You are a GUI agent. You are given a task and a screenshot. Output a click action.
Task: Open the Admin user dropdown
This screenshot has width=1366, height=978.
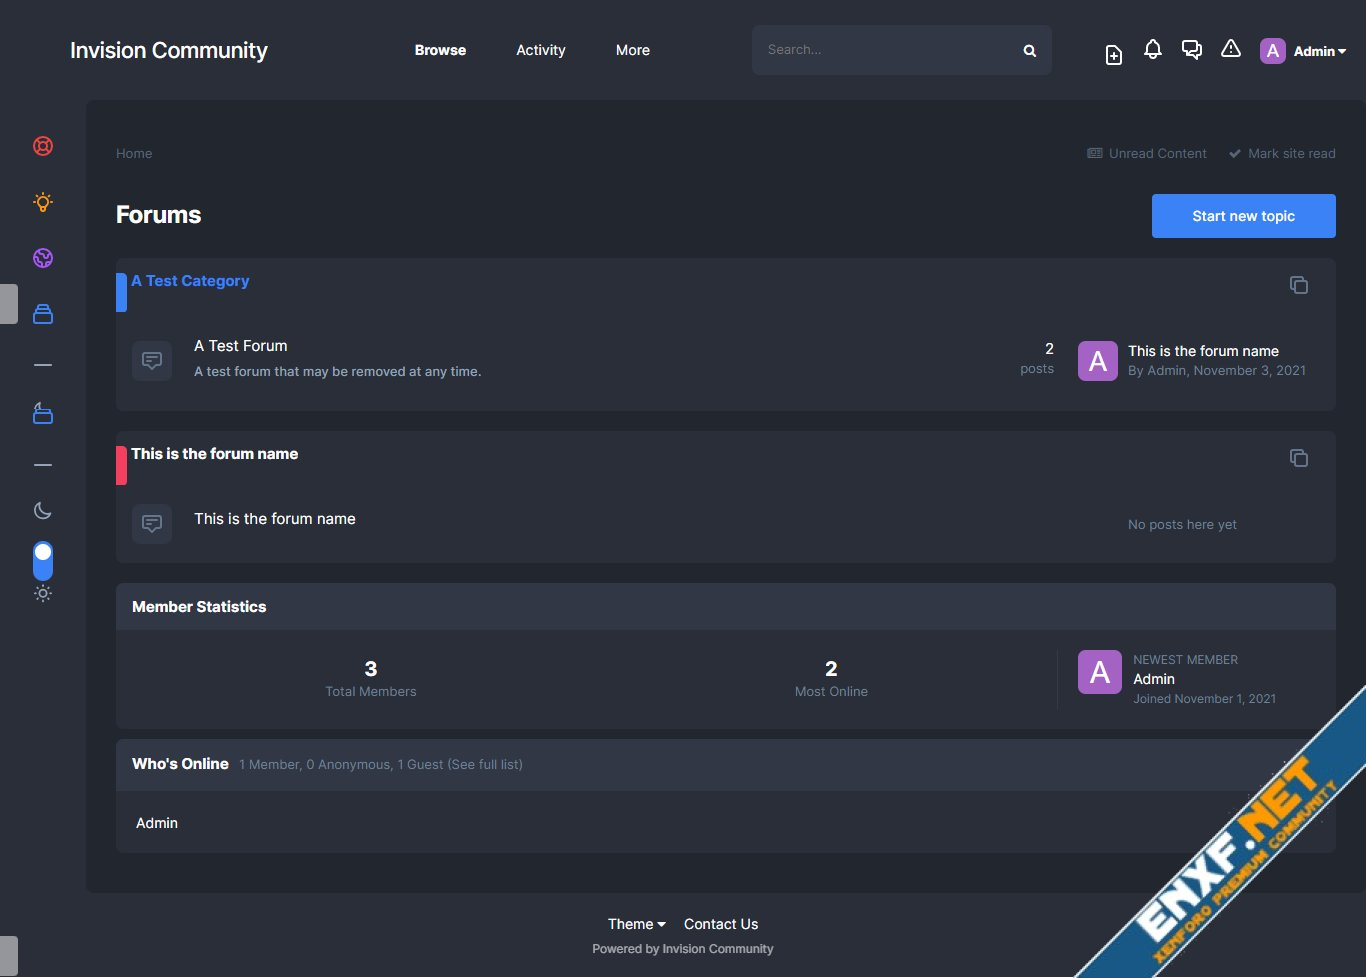[x=1304, y=51]
